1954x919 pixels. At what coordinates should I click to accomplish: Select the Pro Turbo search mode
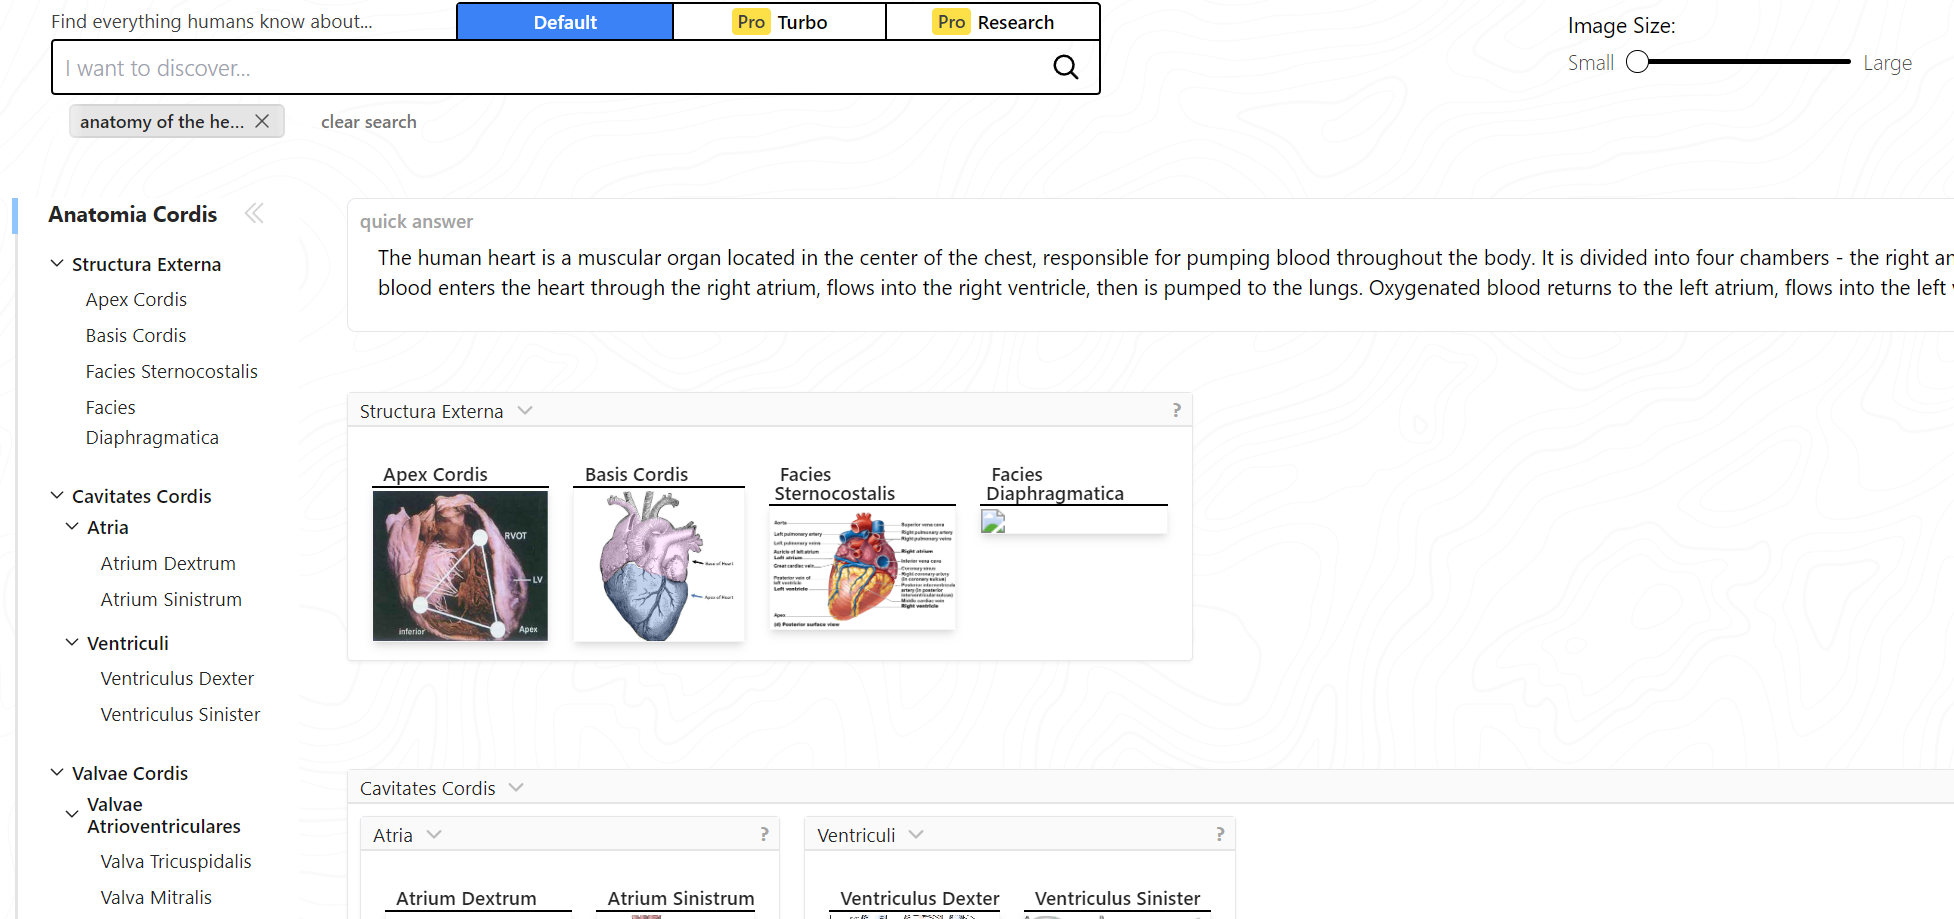click(x=780, y=22)
